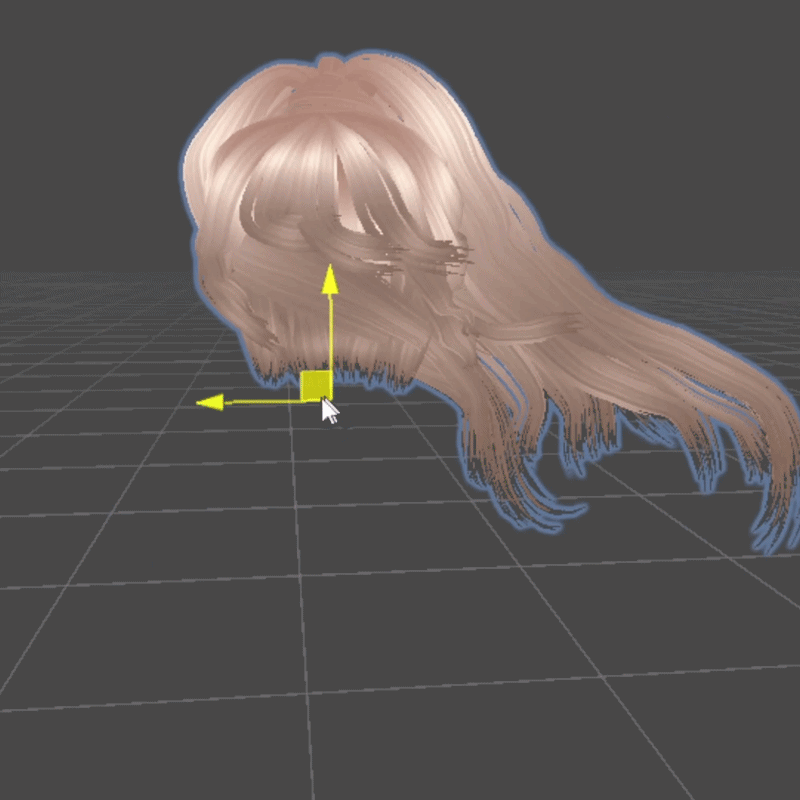Click the horizontal axis shaft of gizmo
Image resolution: width=800 pixels, height=800 pixels.
click(262, 402)
